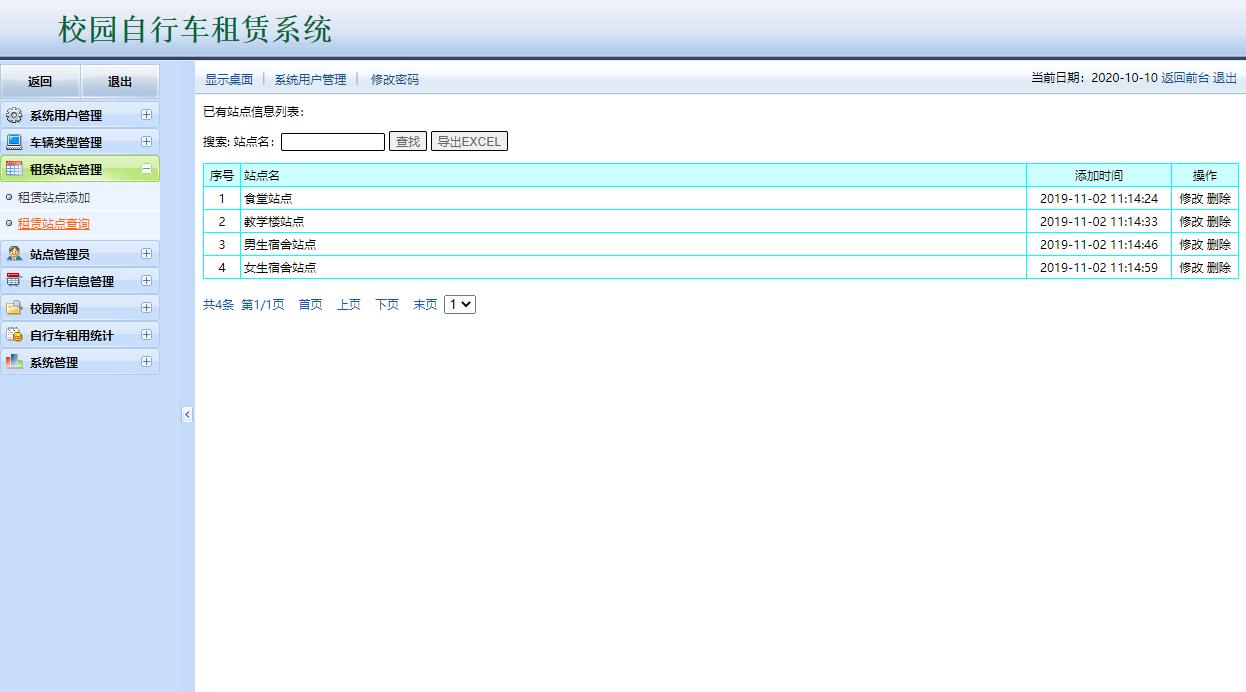Click inside the 站点名 search field
The width and height of the screenshot is (1246, 692).
point(331,141)
